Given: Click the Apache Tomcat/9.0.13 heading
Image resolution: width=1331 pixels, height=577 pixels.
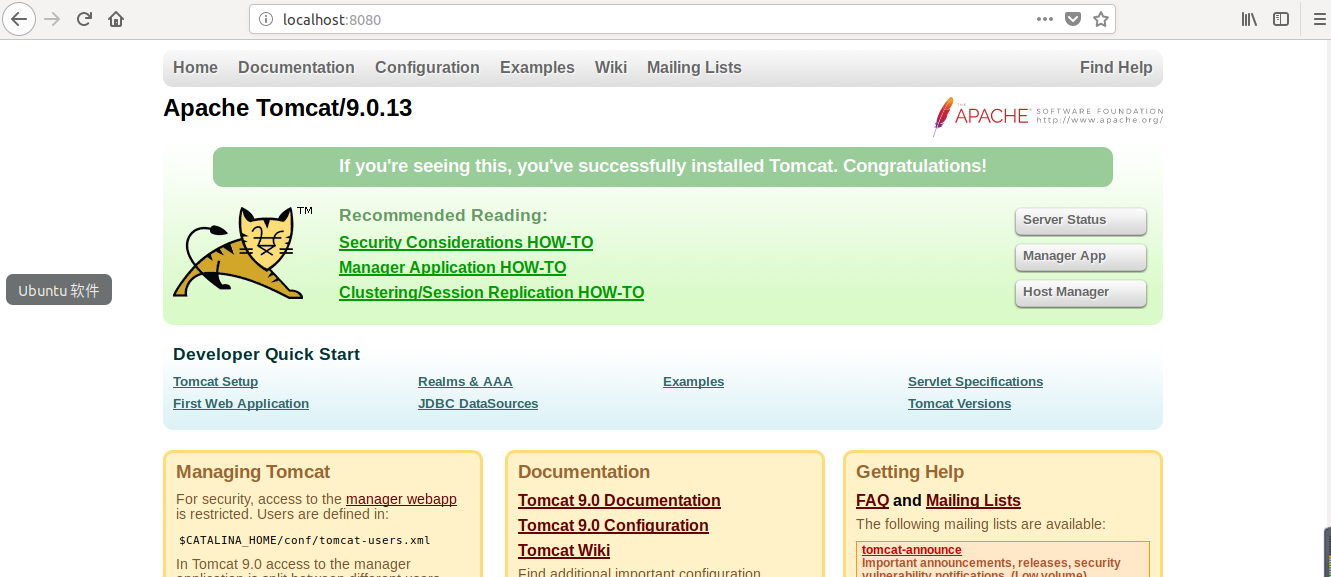Looking at the screenshot, I should (288, 108).
